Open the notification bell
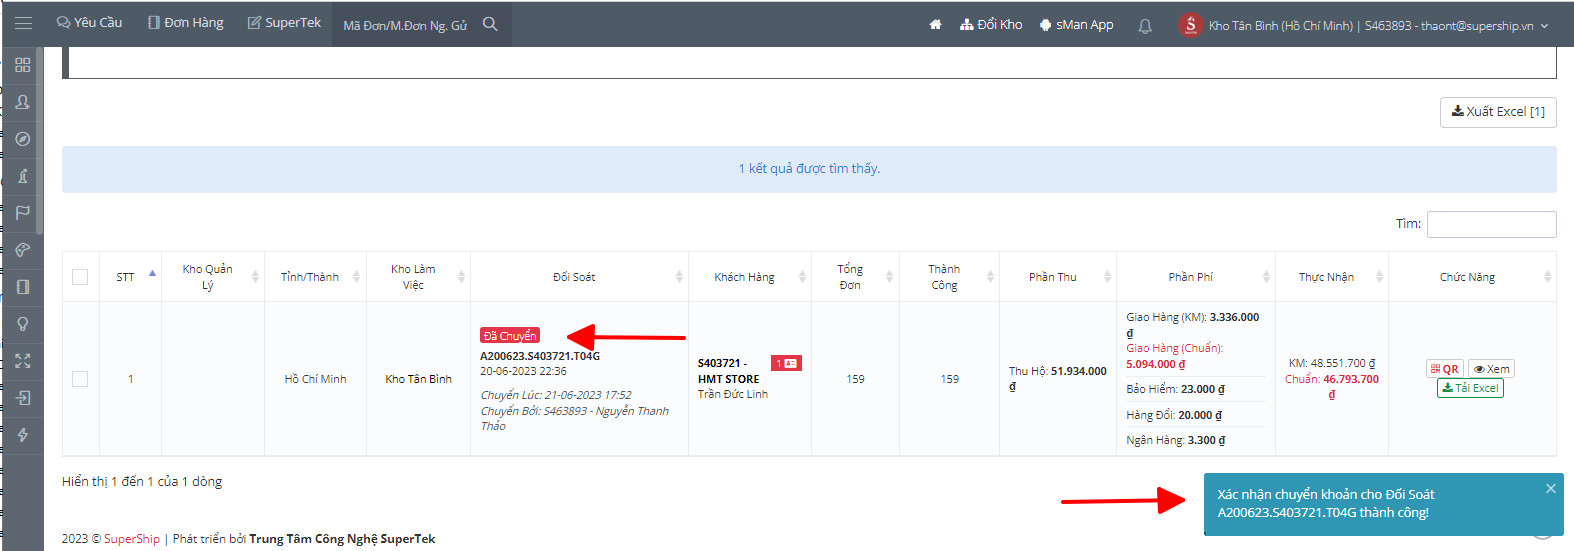Viewport: 1574px width, 551px height. click(1145, 26)
